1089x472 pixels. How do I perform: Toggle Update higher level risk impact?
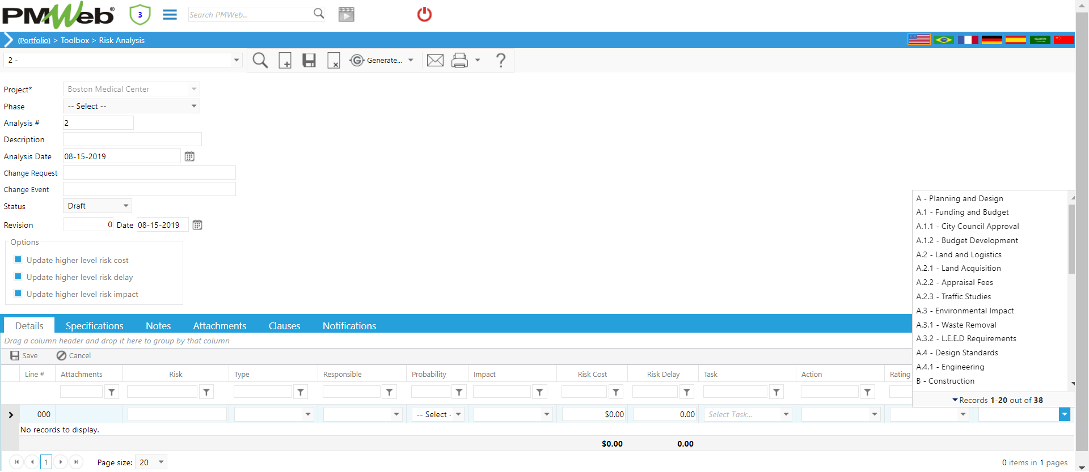(x=18, y=294)
